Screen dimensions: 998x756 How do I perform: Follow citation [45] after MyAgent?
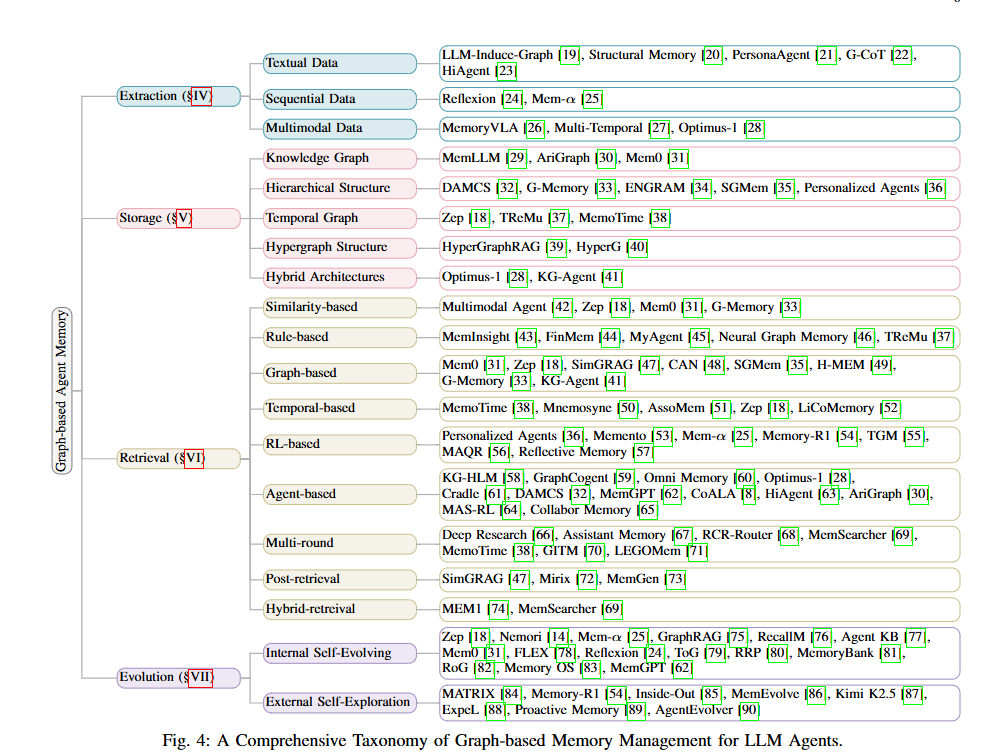pyautogui.click(x=699, y=337)
